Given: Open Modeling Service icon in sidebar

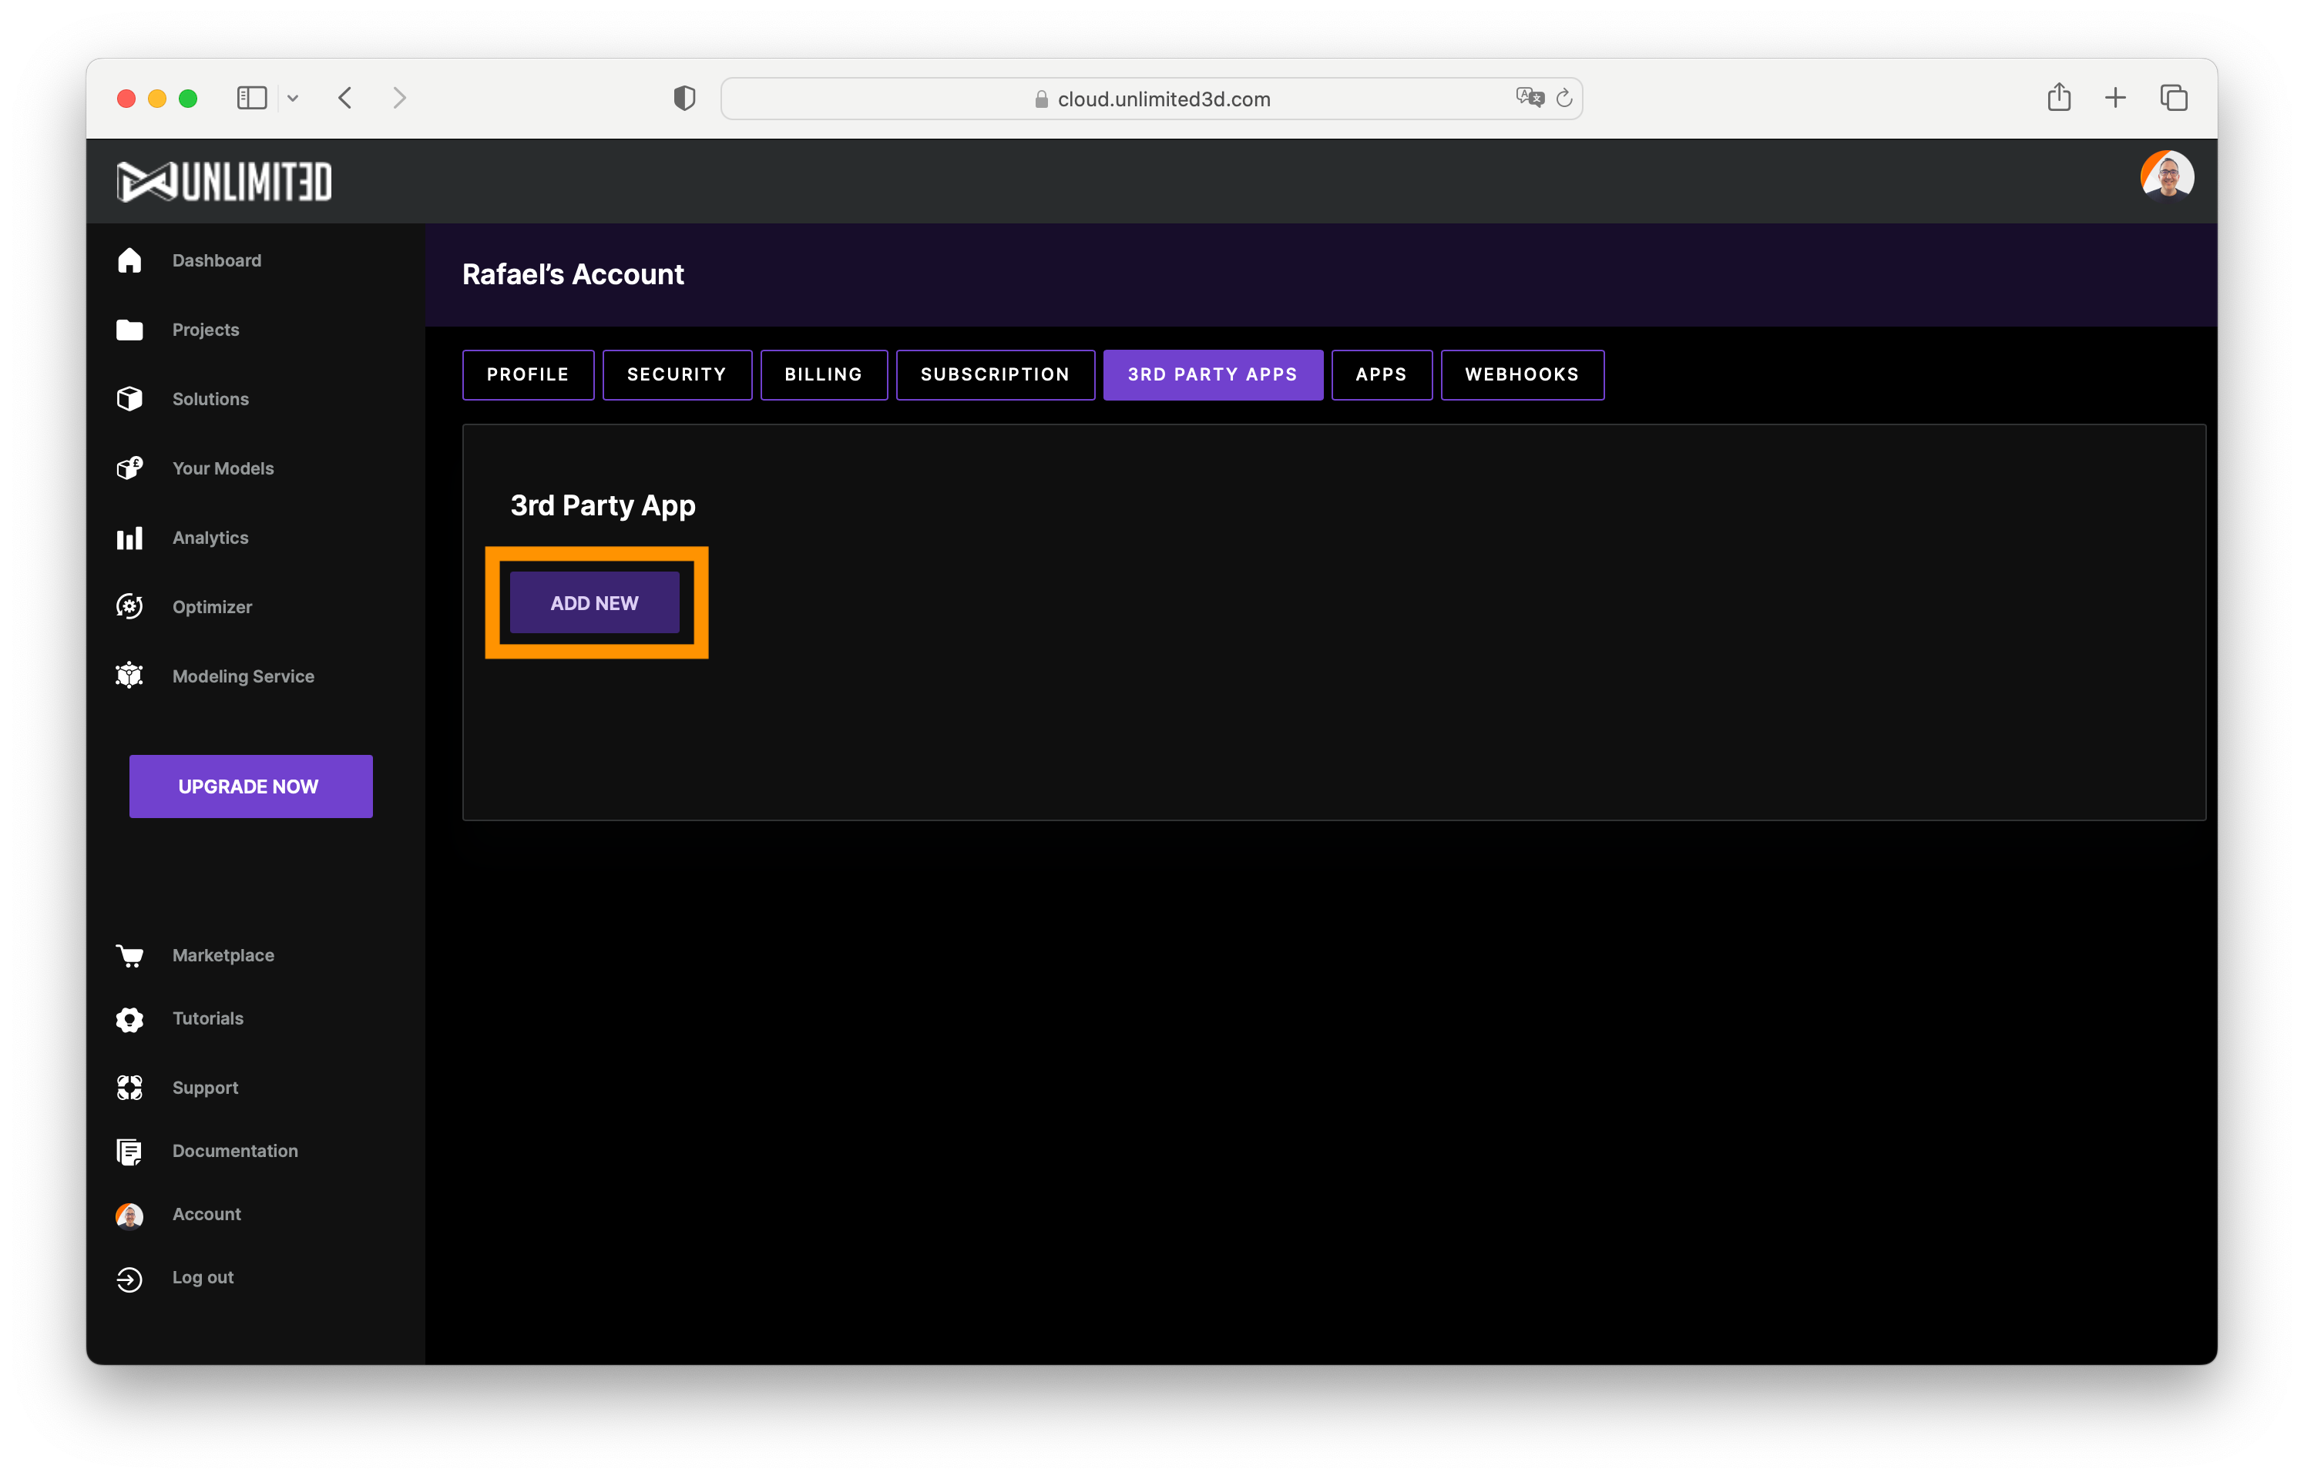Looking at the screenshot, I should click(129, 676).
